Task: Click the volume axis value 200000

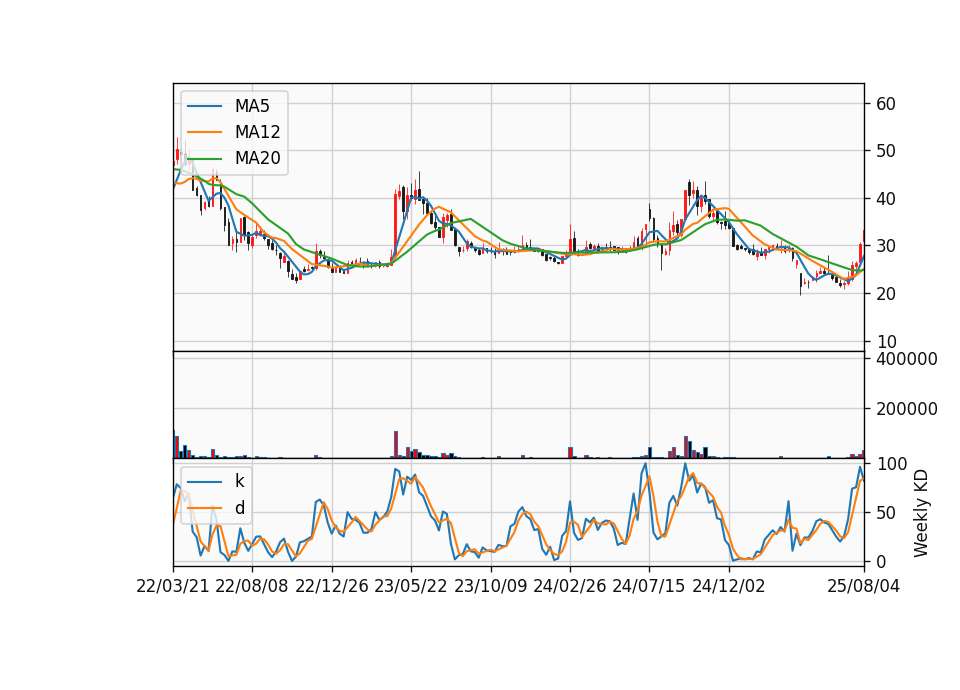Action: [907, 409]
